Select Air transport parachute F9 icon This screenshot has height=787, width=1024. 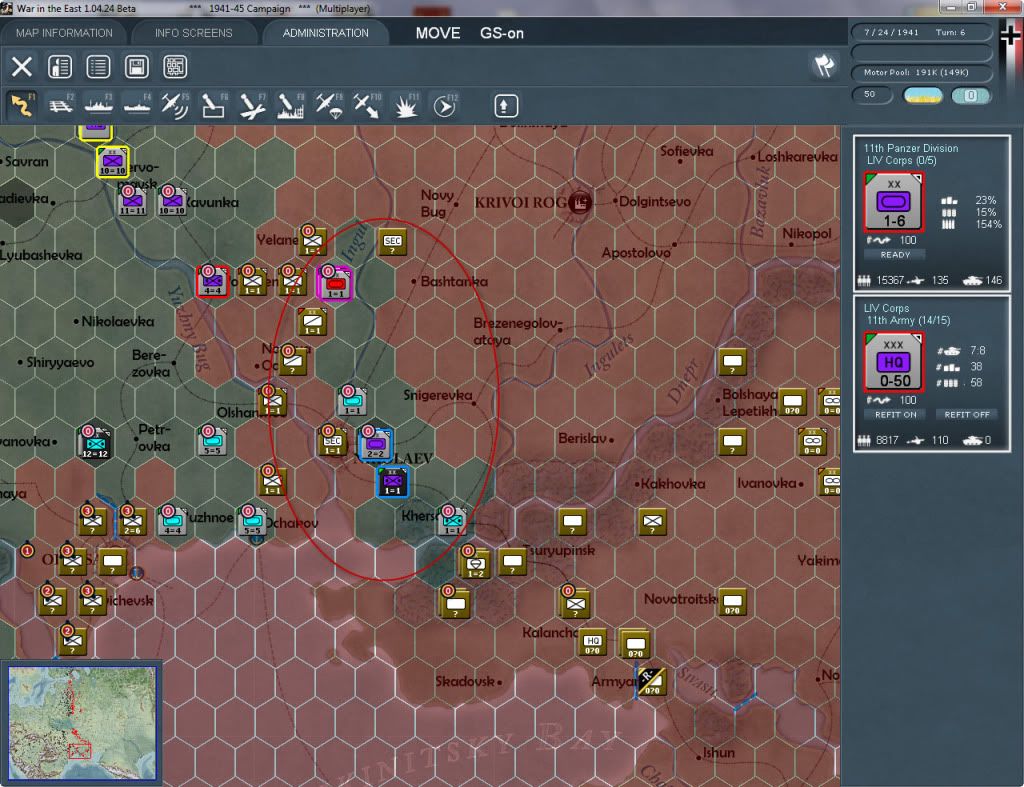pos(328,105)
